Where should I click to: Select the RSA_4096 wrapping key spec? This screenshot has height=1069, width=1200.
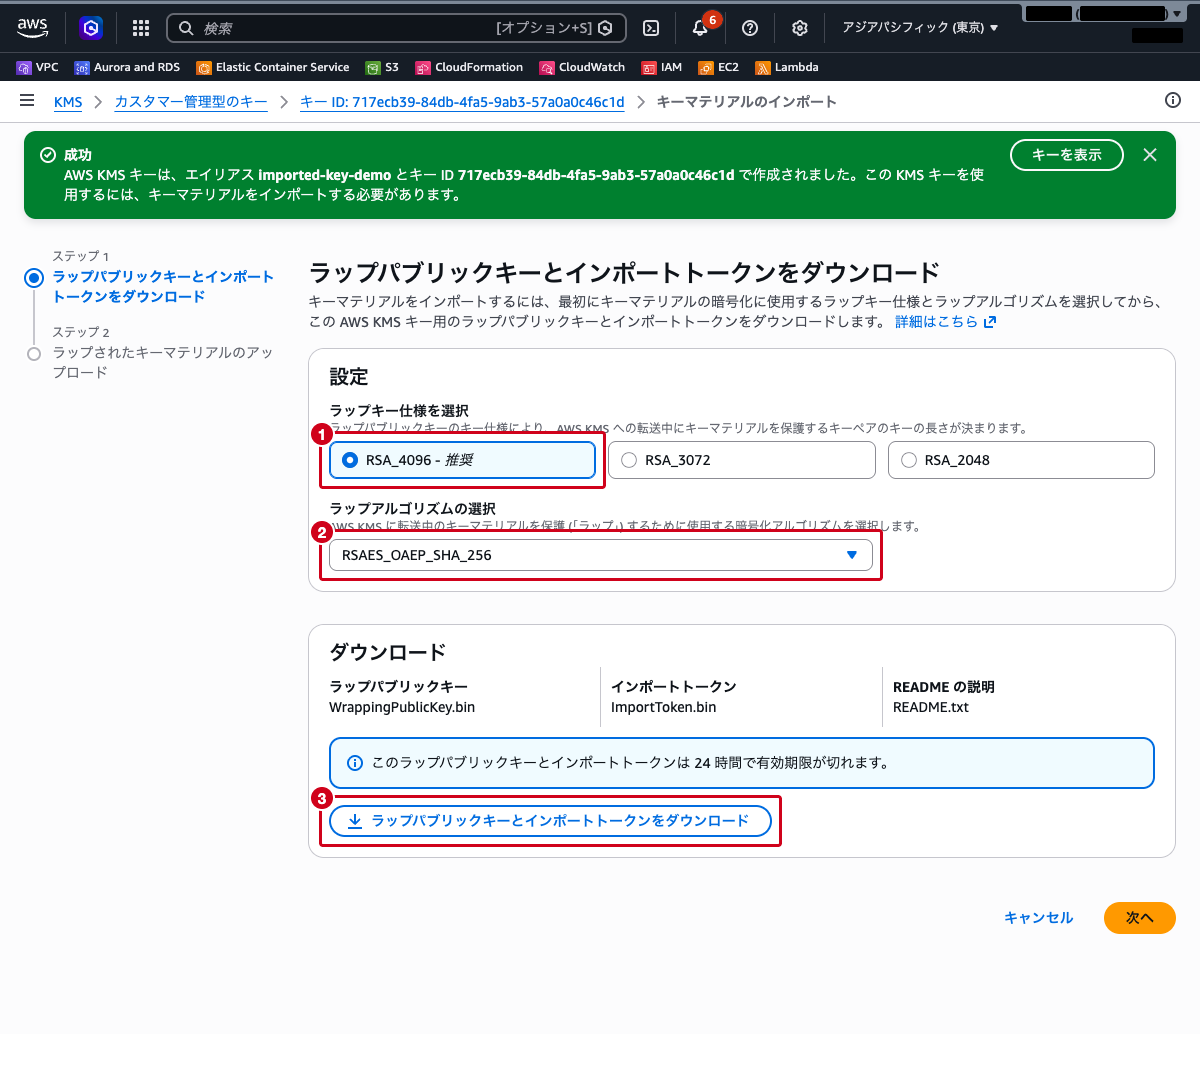(x=462, y=460)
